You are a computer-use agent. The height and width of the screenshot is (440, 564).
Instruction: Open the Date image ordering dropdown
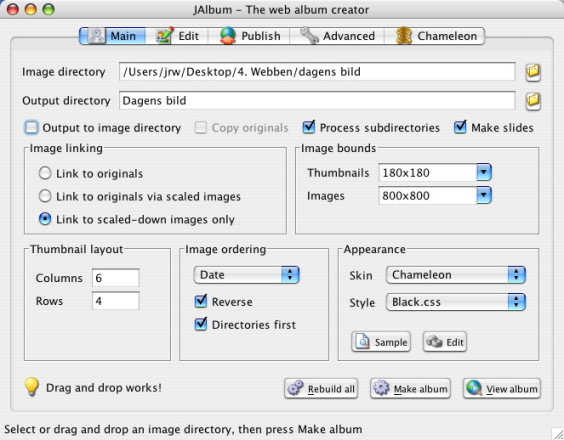click(x=246, y=275)
